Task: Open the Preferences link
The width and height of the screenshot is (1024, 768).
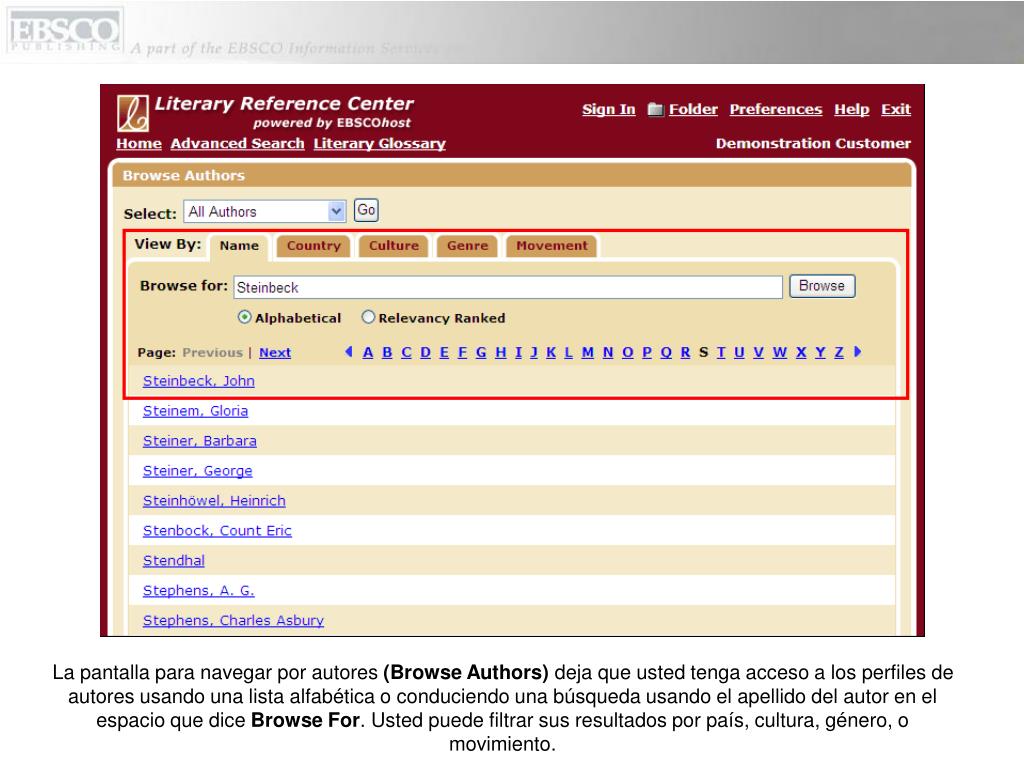Action: [776, 109]
